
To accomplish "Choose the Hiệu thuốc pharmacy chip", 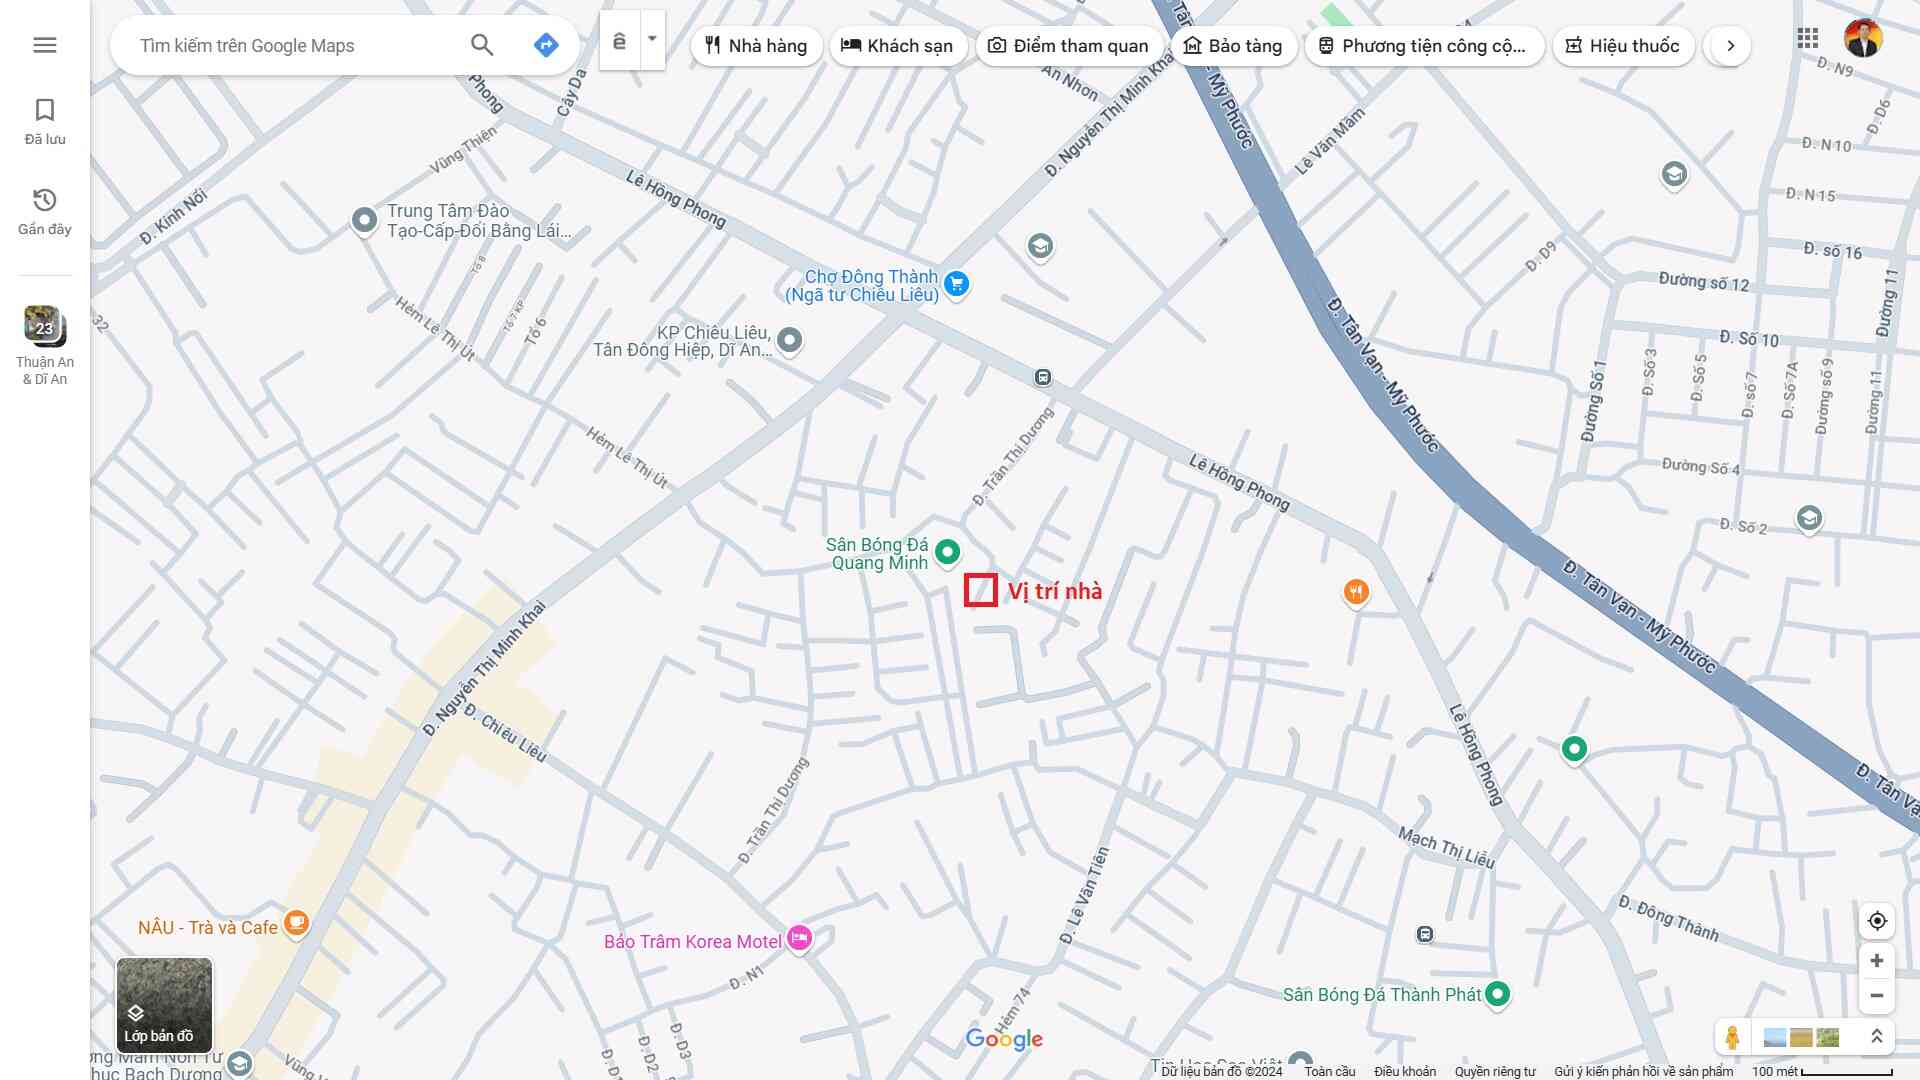I will [1622, 46].
